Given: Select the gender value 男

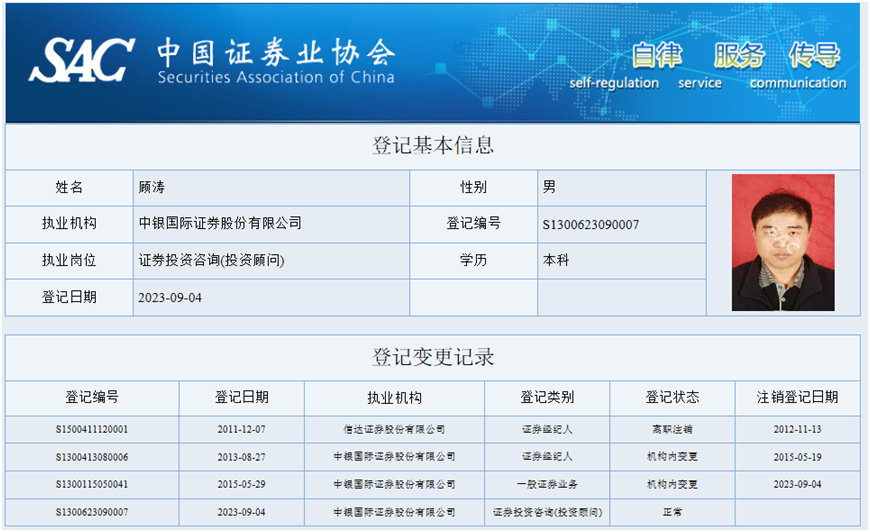Looking at the screenshot, I should [x=549, y=187].
